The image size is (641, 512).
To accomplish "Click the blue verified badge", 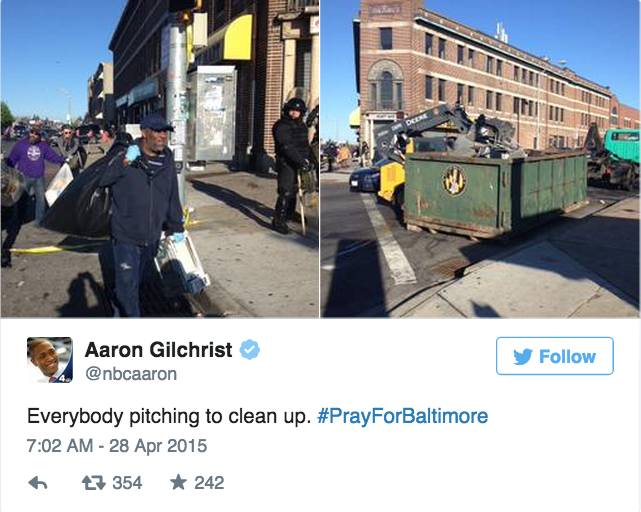I will coord(249,350).
